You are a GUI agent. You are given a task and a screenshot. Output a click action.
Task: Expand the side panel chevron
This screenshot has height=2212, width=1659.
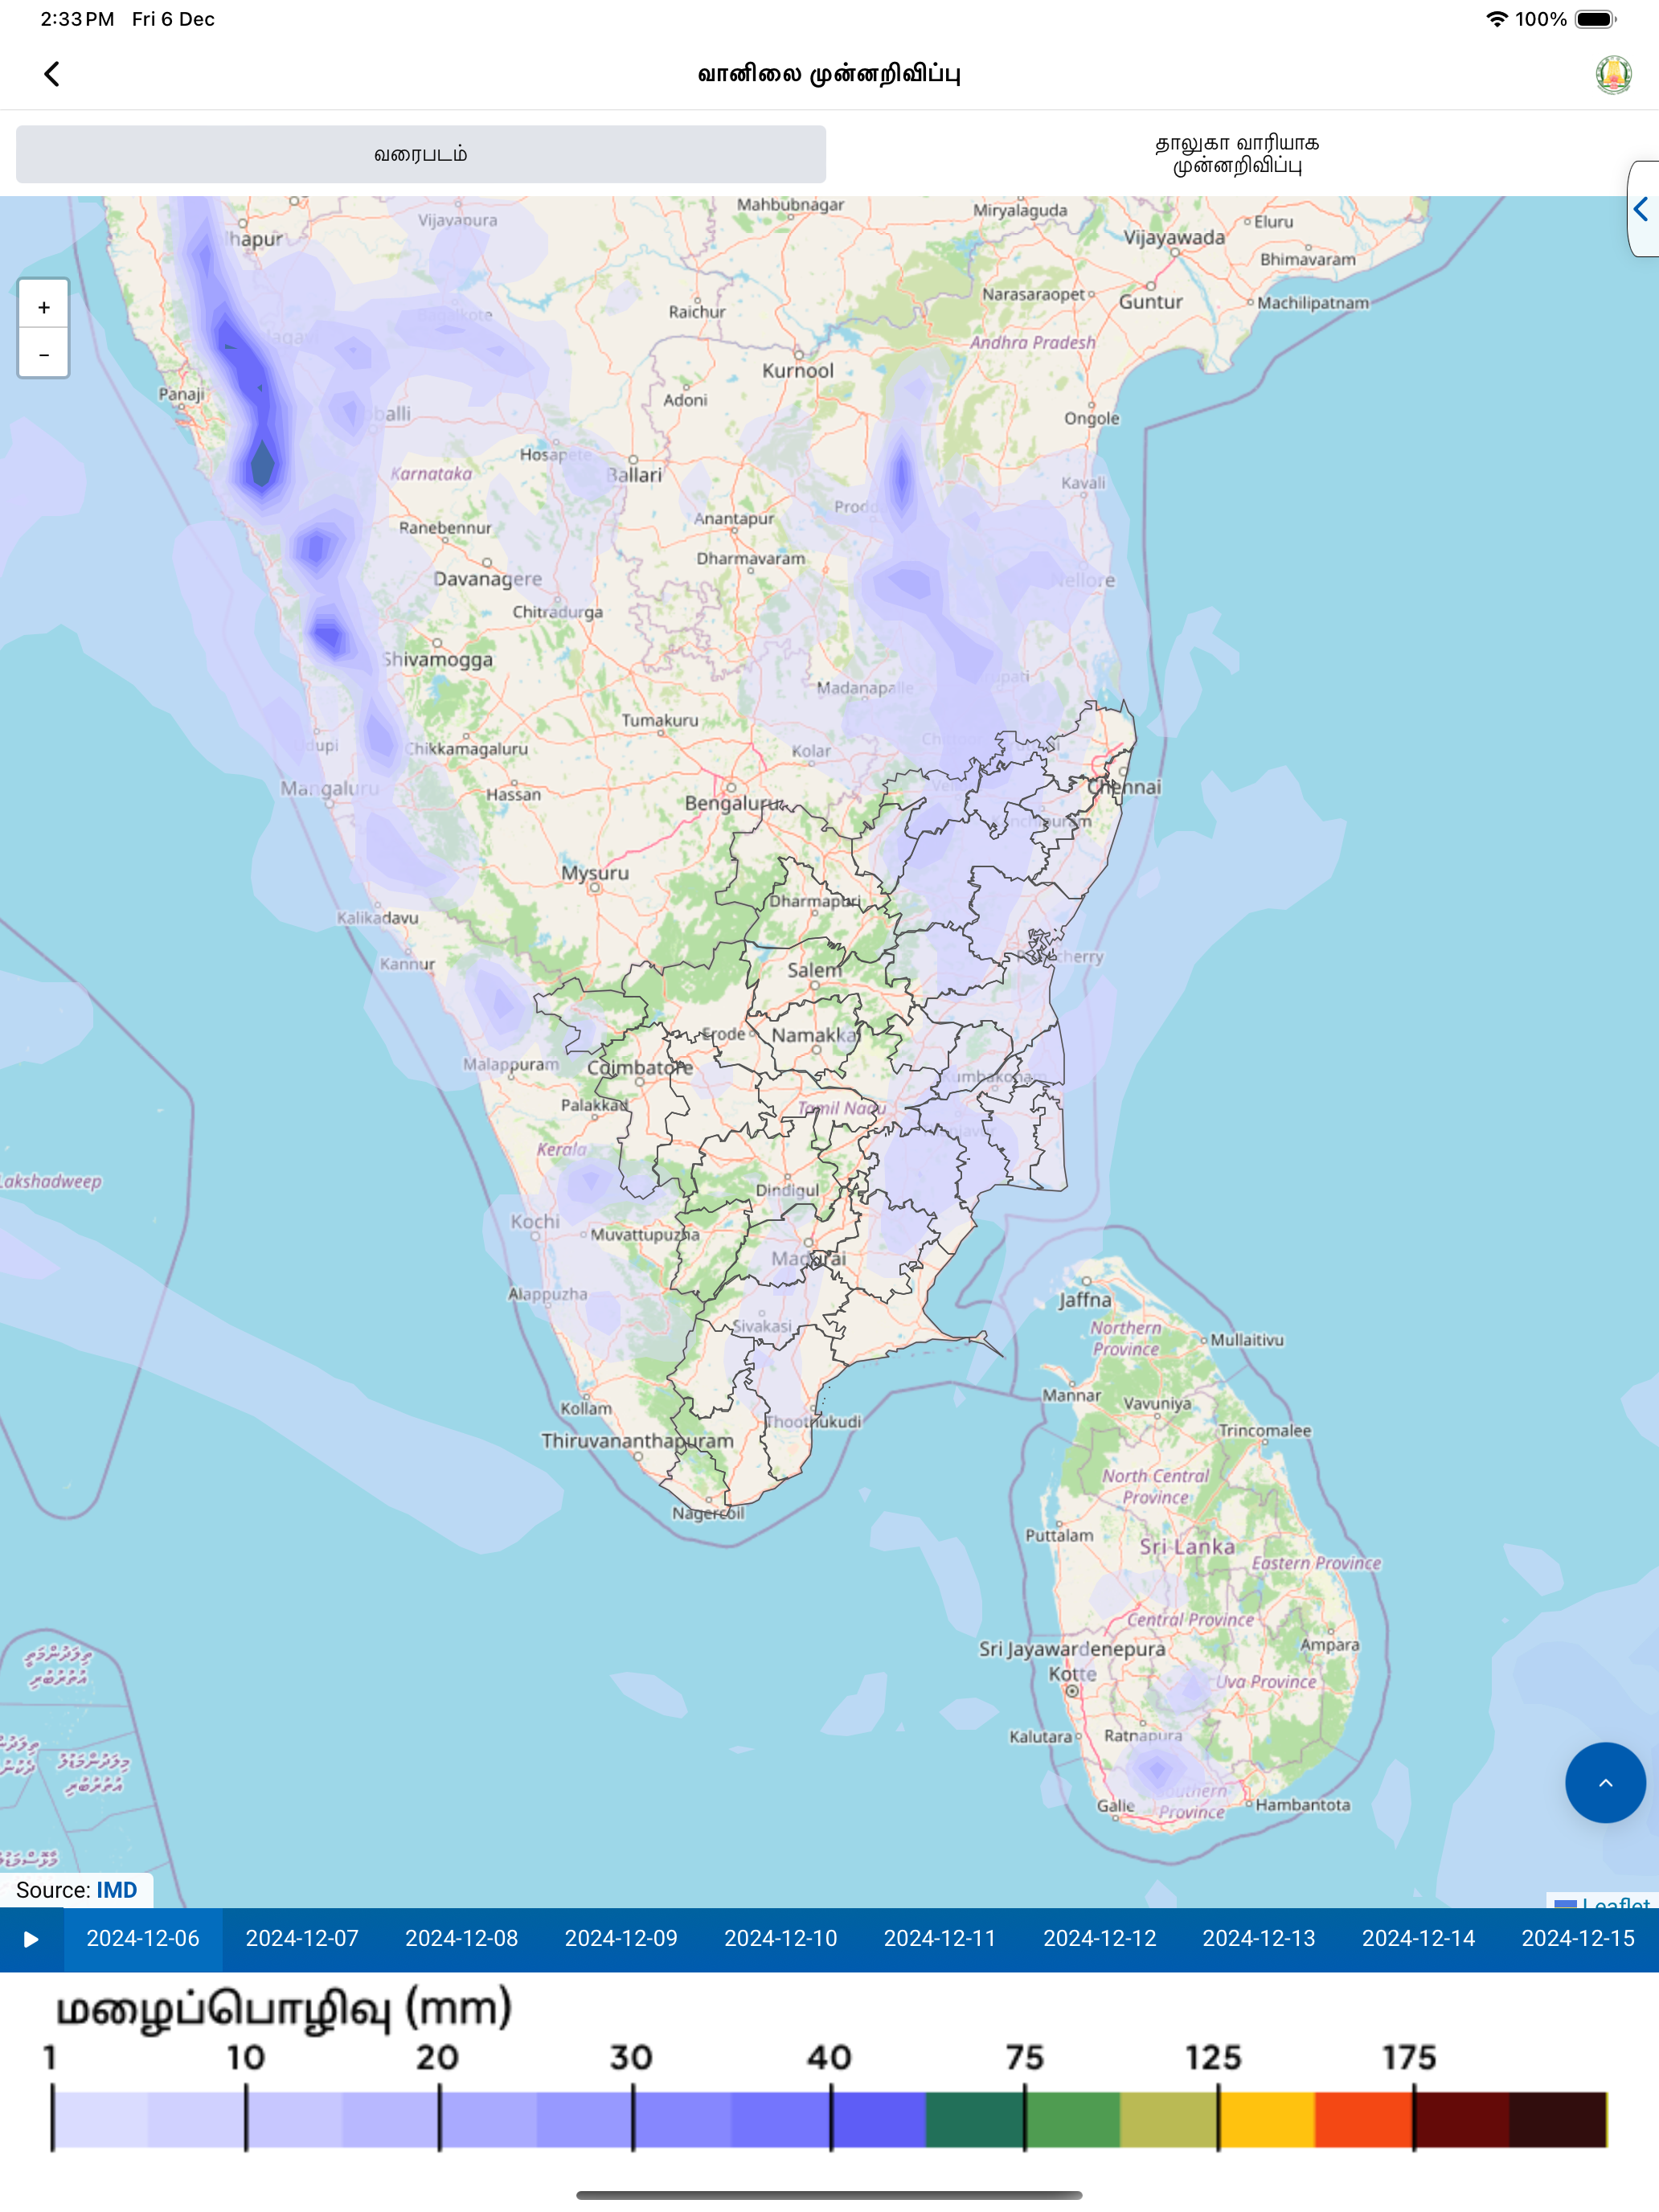(x=1641, y=209)
